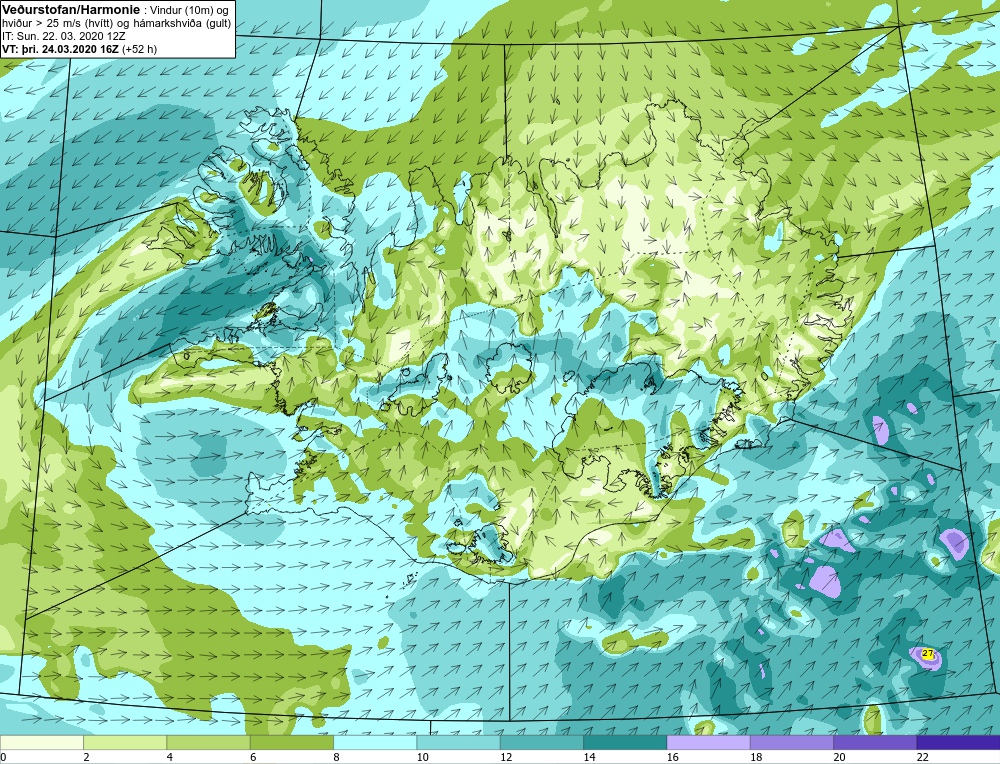Select the 18–20 m/s medium purple legend swatch

(791, 743)
